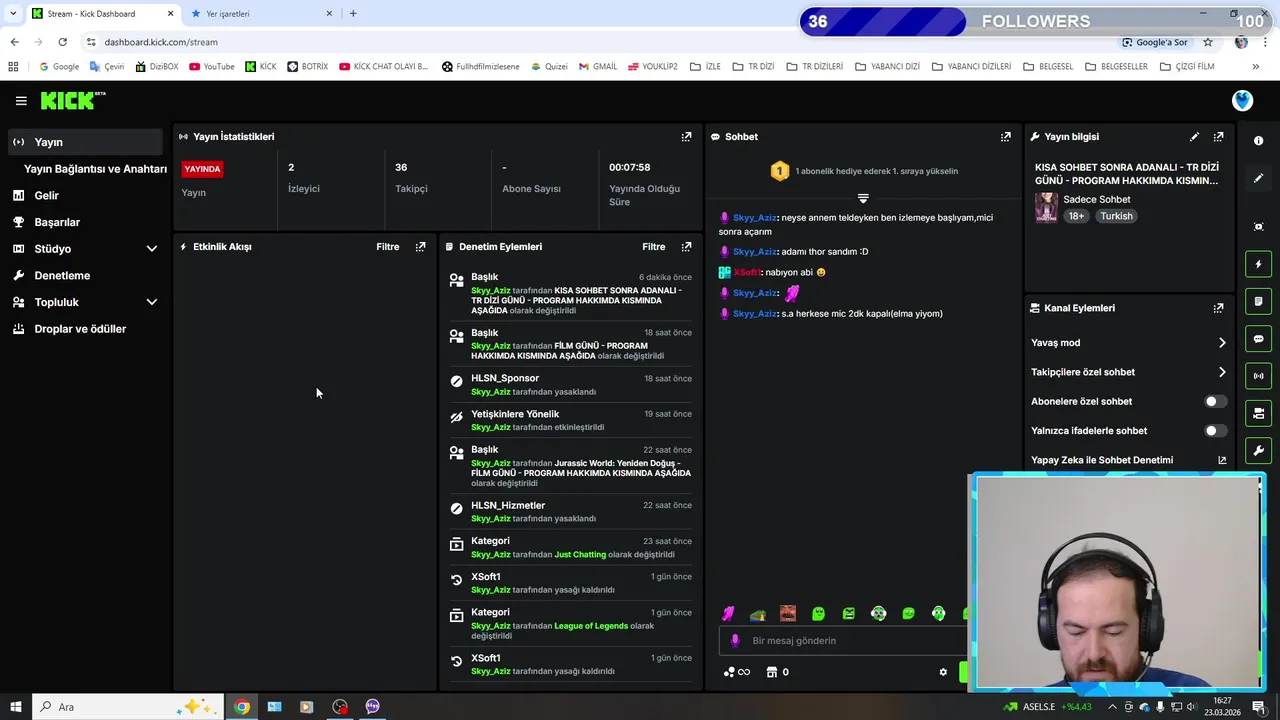The height and width of the screenshot is (720, 1280).
Task: Click the Turkish language tag
Action: click(1116, 216)
